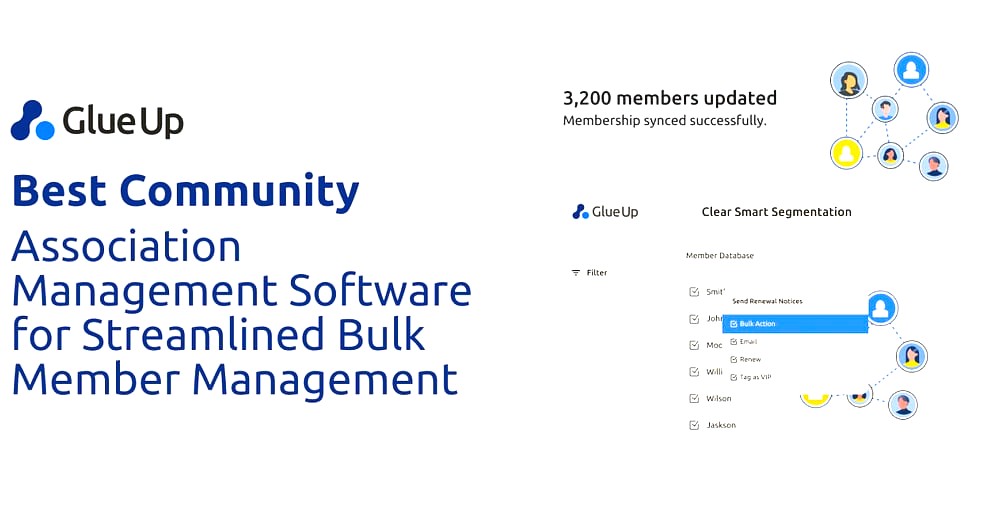
Task: Select the man avatar at network bottom-right
Action: point(934,166)
